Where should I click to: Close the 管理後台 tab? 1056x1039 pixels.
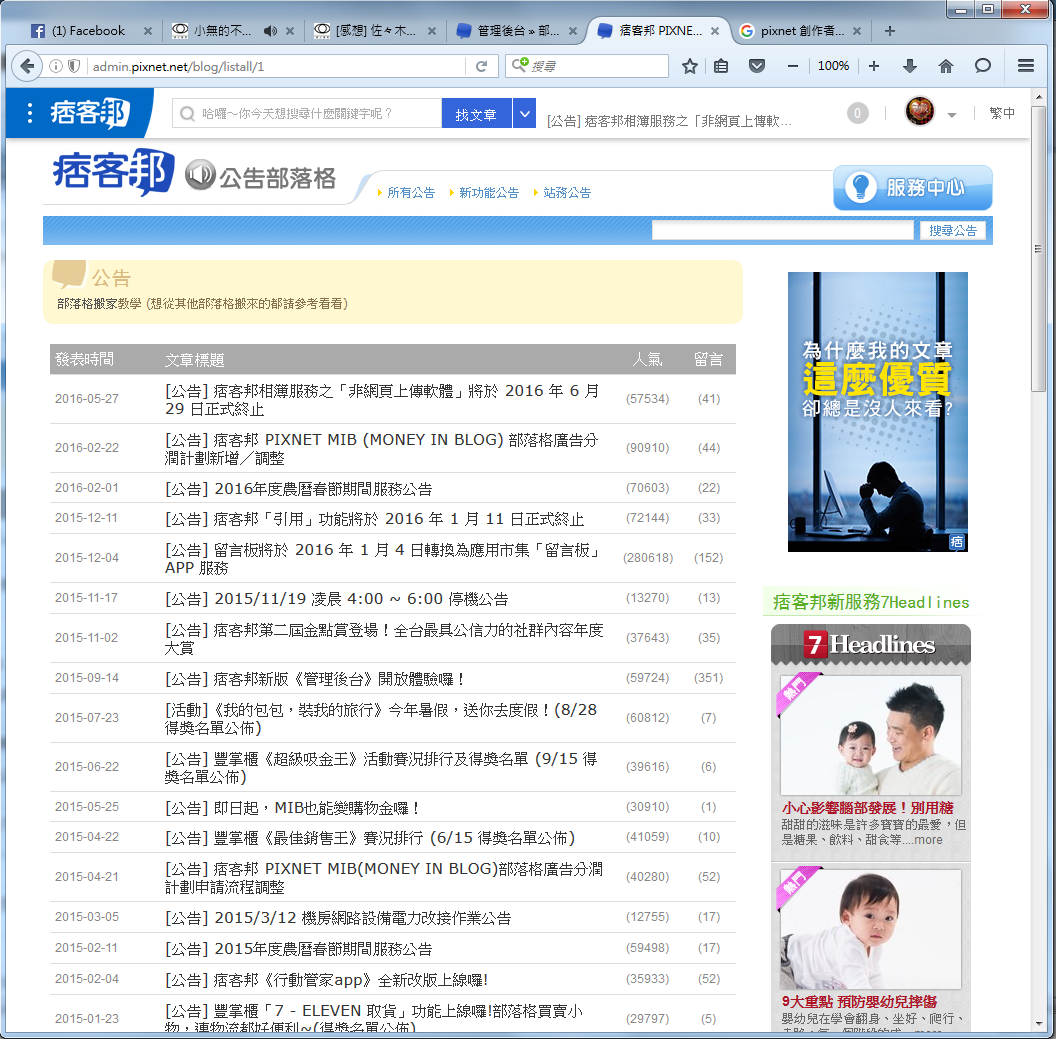(x=572, y=31)
